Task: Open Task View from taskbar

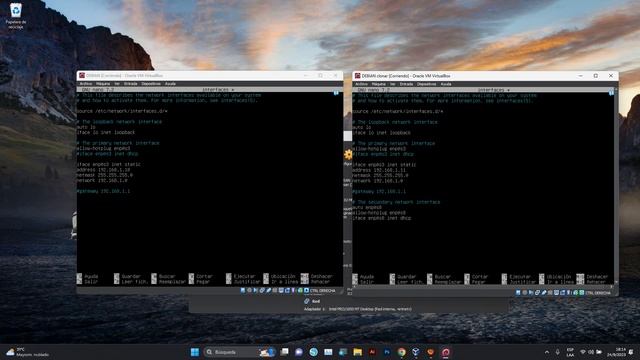Action: (x=284, y=352)
